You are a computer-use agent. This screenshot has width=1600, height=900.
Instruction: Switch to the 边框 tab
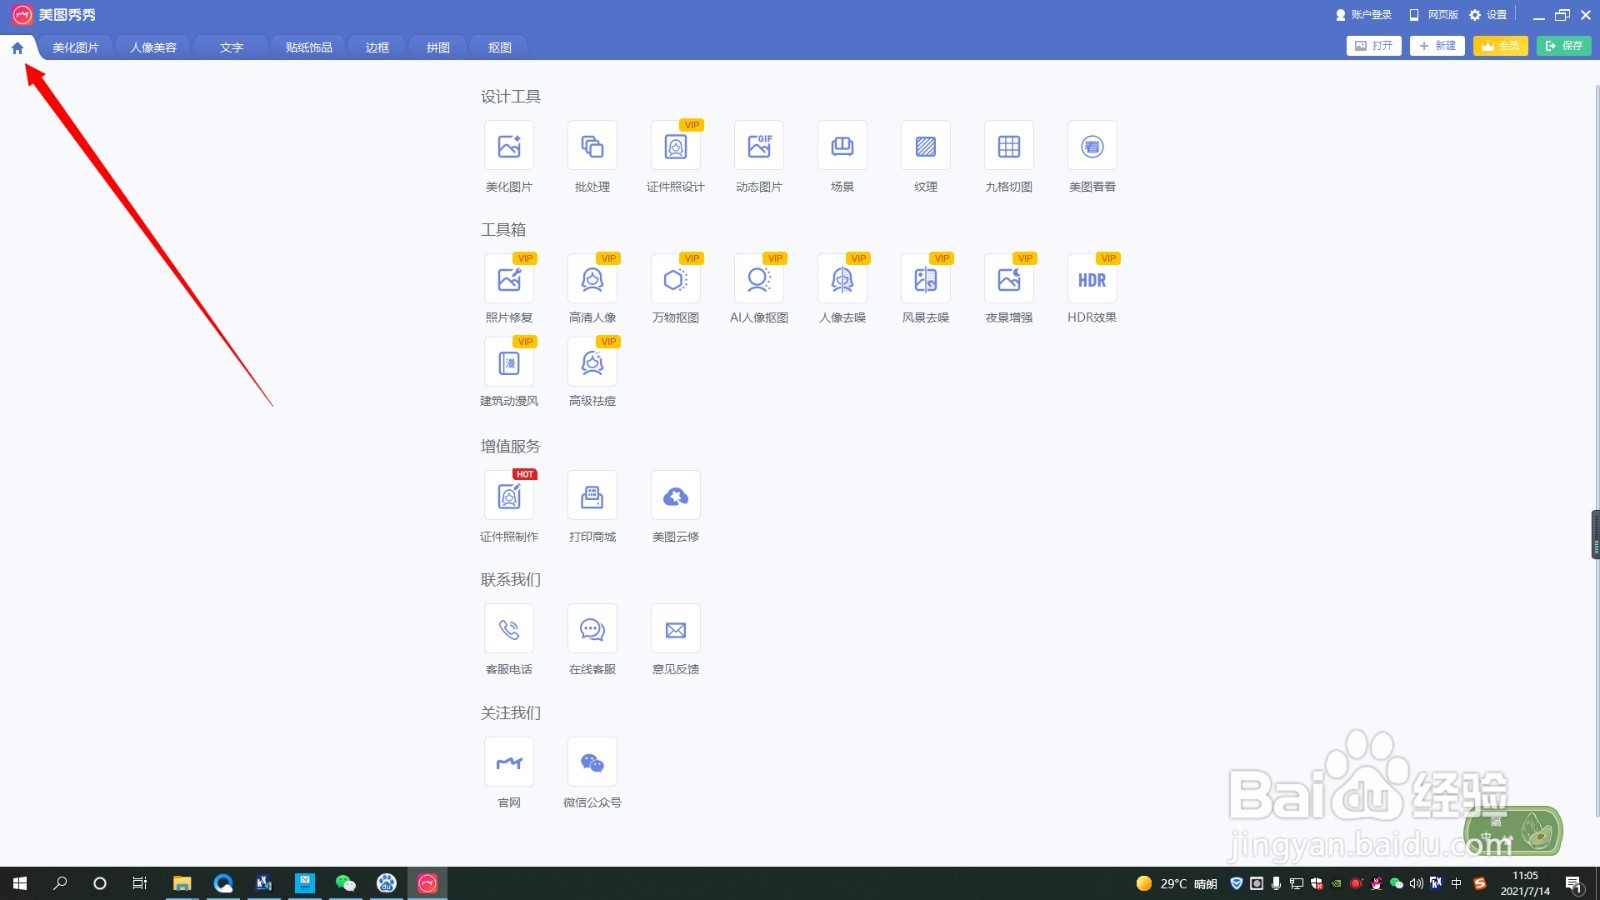[x=377, y=47]
